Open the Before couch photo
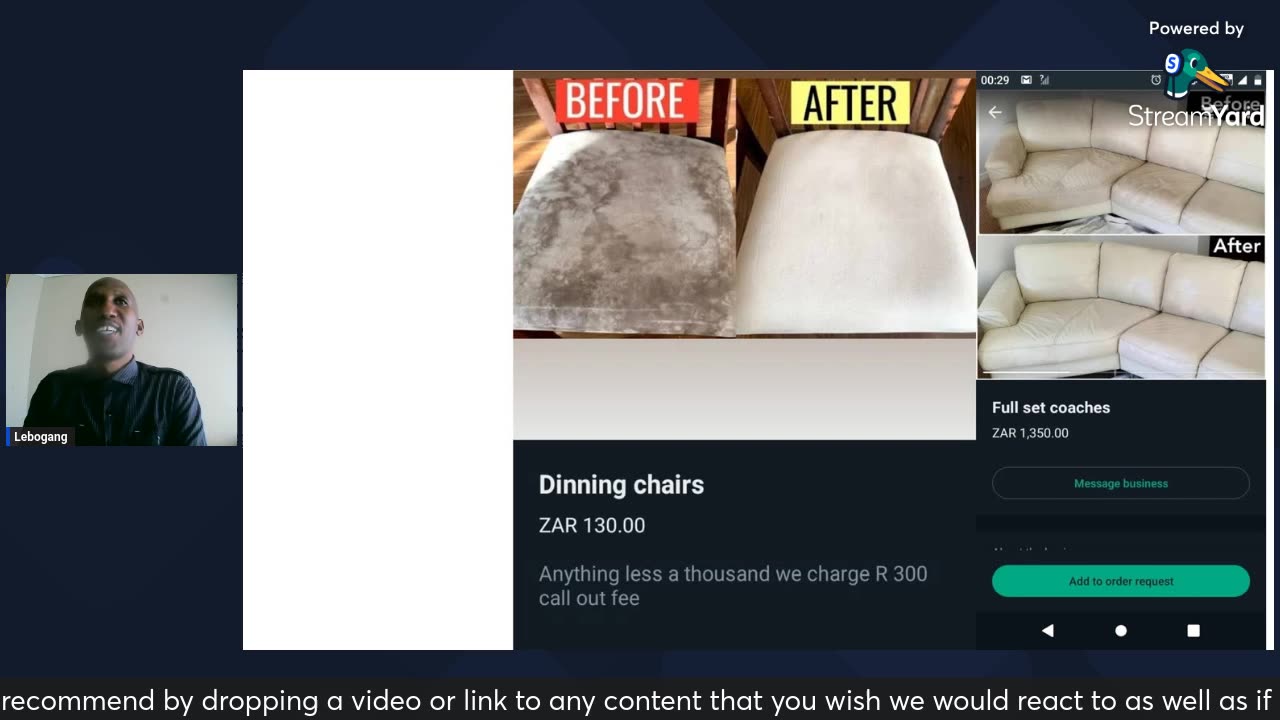Viewport: 1280px width, 720px height. pyautogui.click(x=1121, y=162)
